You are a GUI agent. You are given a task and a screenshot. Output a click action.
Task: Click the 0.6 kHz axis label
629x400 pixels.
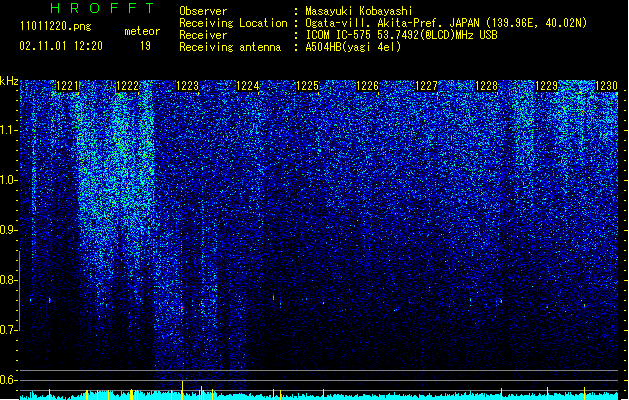coord(8,380)
